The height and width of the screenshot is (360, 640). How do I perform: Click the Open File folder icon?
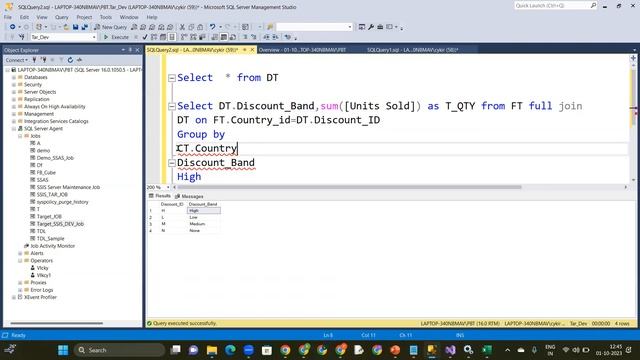coord(66,27)
